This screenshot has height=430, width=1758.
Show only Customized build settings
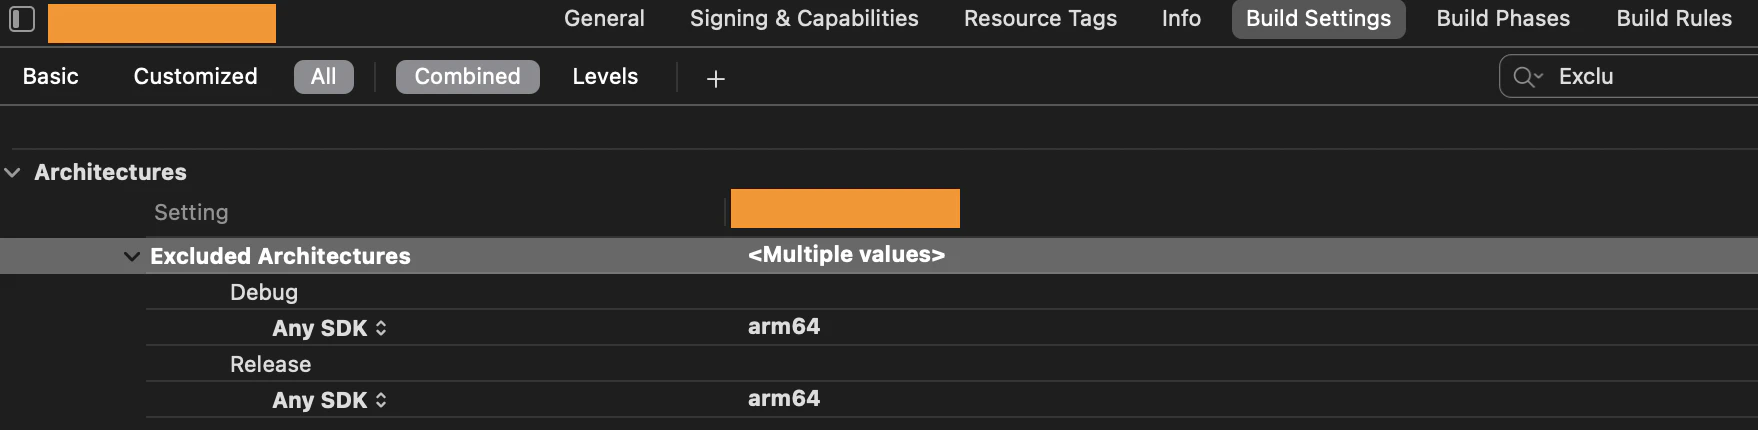(x=195, y=77)
